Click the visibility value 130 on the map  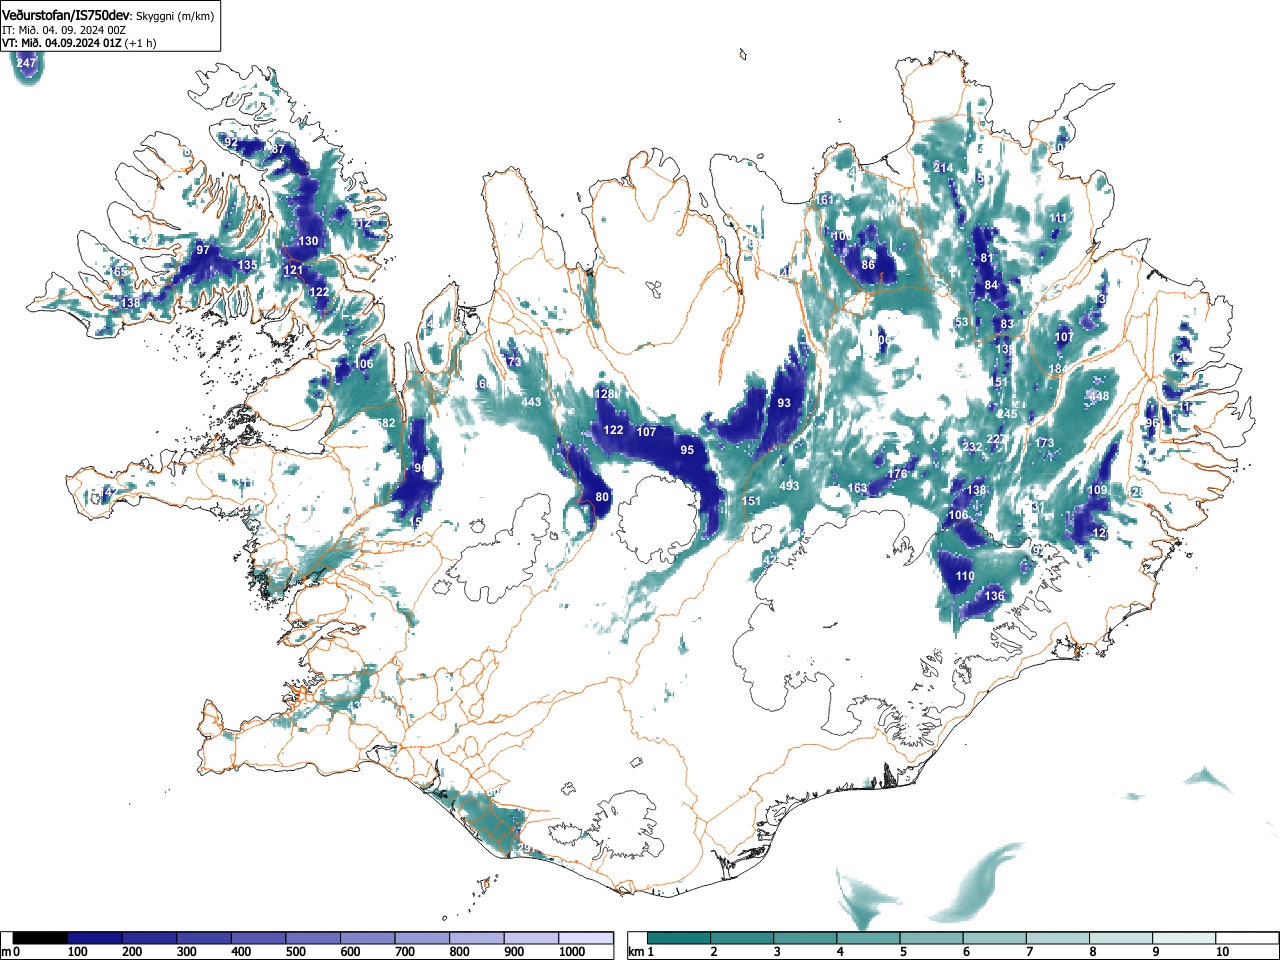click(x=308, y=241)
